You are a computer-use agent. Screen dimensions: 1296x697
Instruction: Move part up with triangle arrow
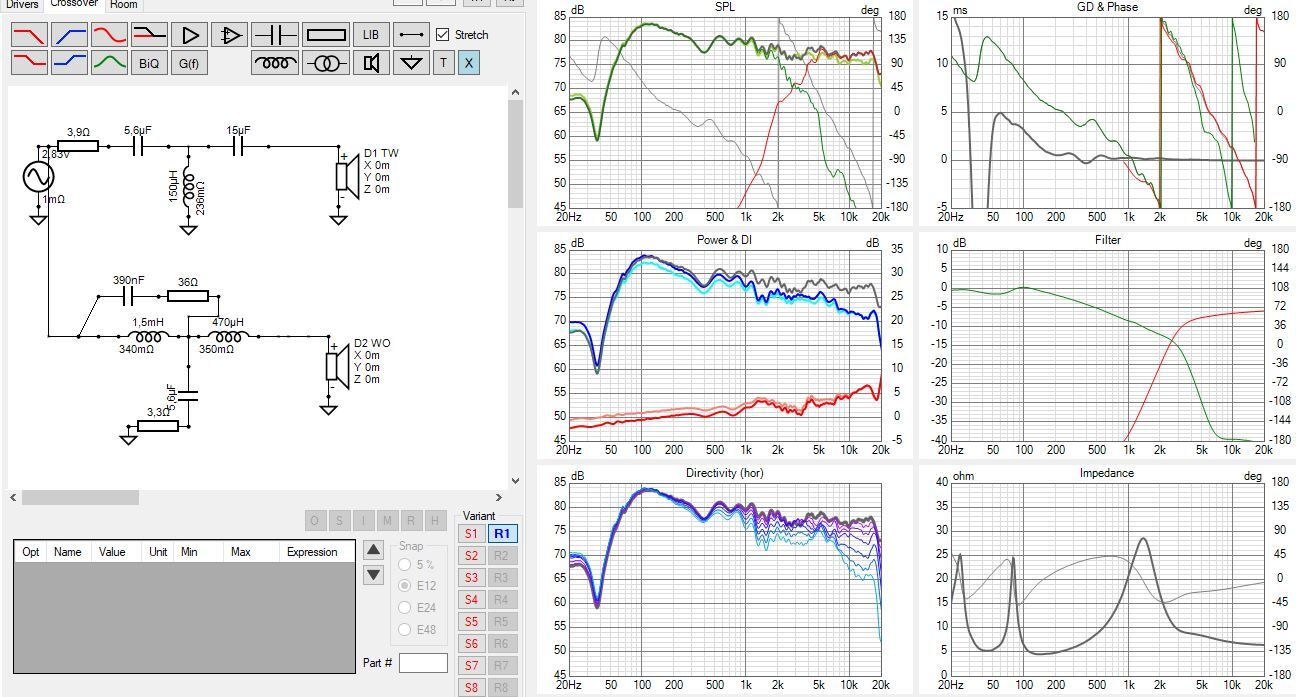[373, 549]
